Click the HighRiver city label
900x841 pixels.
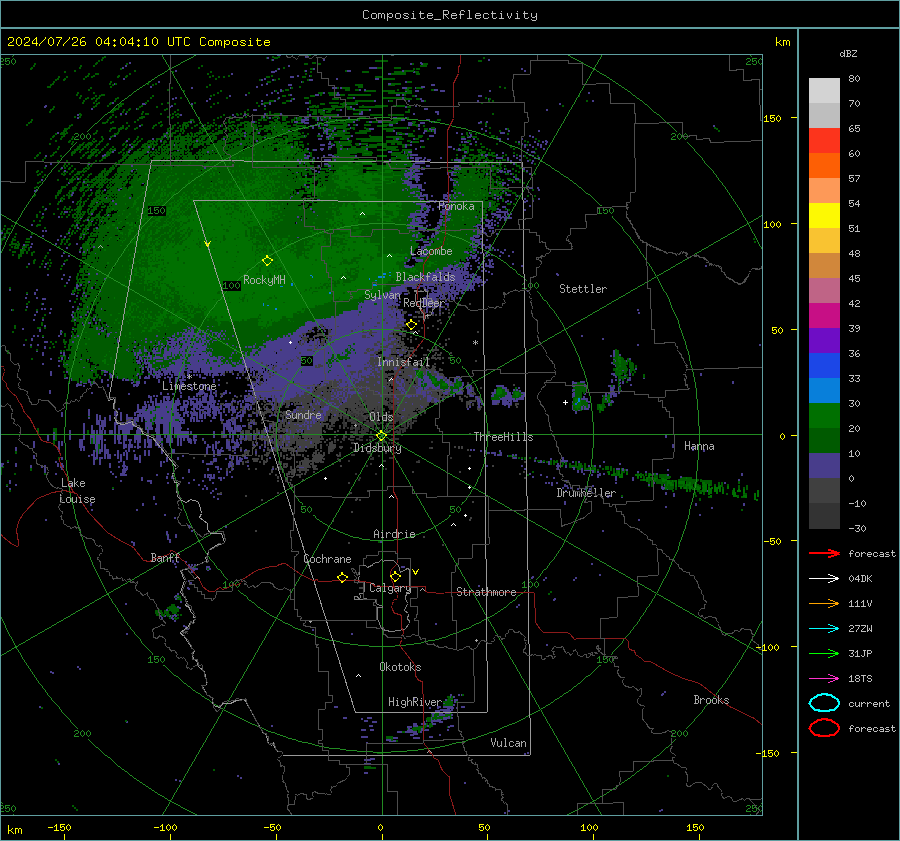(415, 702)
